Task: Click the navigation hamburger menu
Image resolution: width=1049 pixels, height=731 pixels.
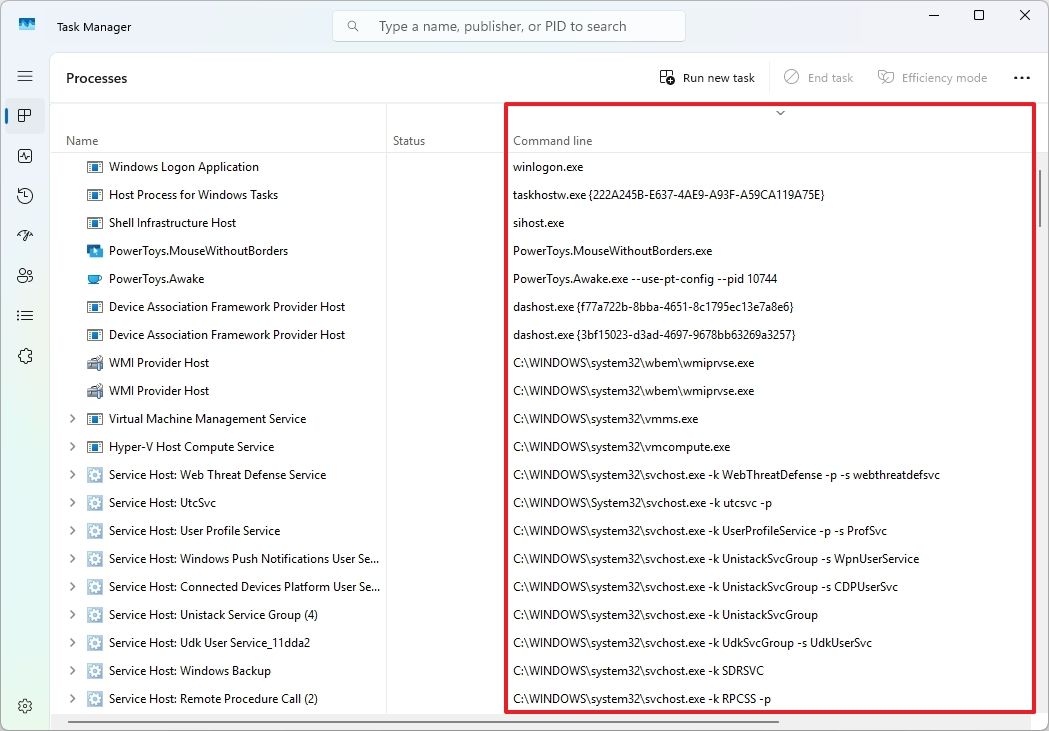Action: [x=25, y=76]
